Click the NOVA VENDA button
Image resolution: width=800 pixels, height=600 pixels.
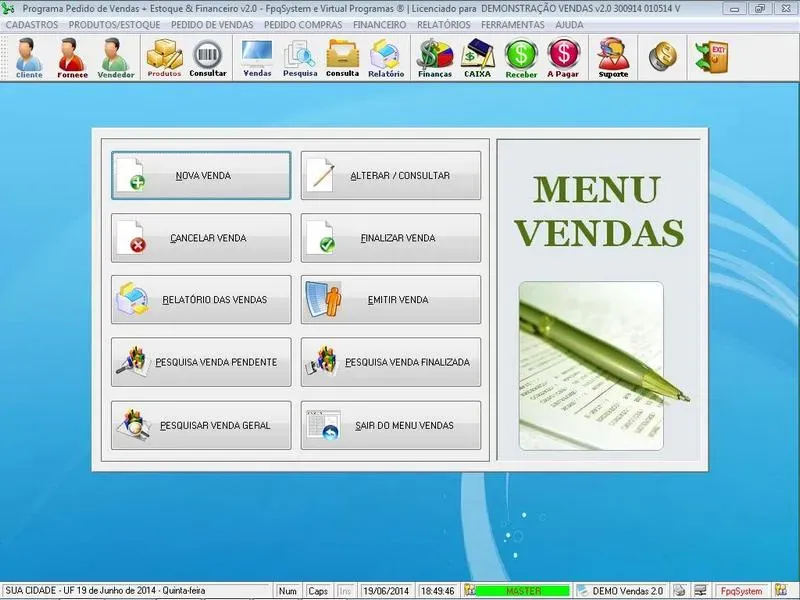pos(201,176)
